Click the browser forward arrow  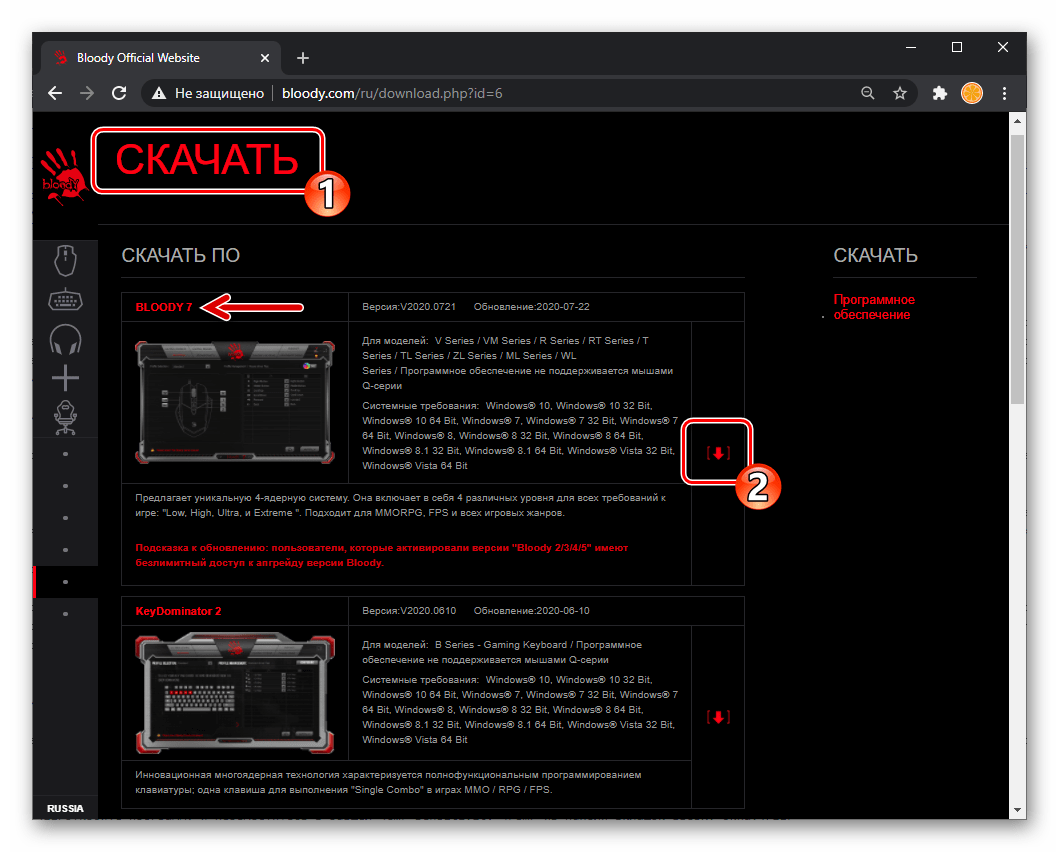87,93
